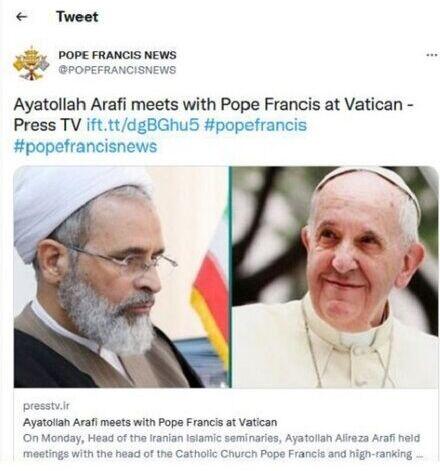Image resolution: width=440 pixels, height=471 pixels.
Task: Follow the ift.tt/dgBGhu5 short link
Action: 143,125
